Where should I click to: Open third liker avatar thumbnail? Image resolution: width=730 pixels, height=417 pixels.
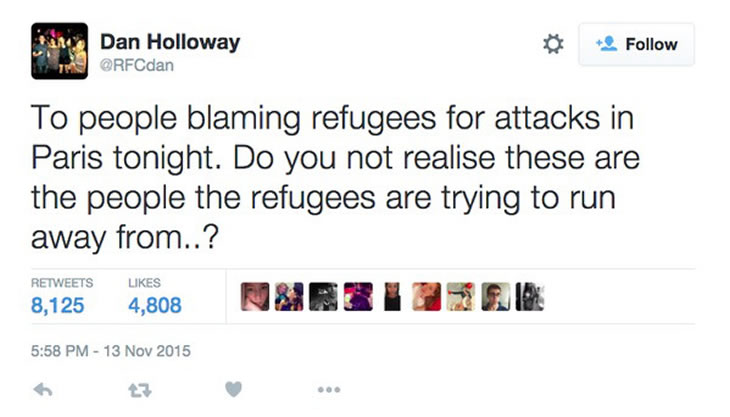(x=324, y=296)
